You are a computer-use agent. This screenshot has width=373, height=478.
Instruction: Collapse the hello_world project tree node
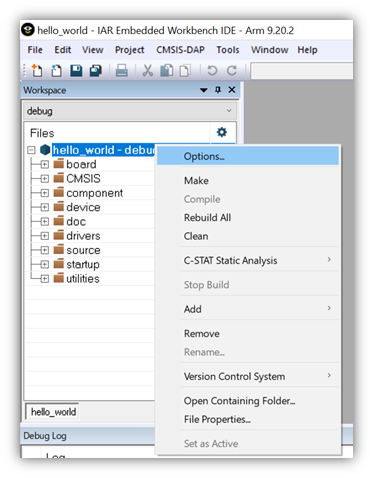[31, 150]
